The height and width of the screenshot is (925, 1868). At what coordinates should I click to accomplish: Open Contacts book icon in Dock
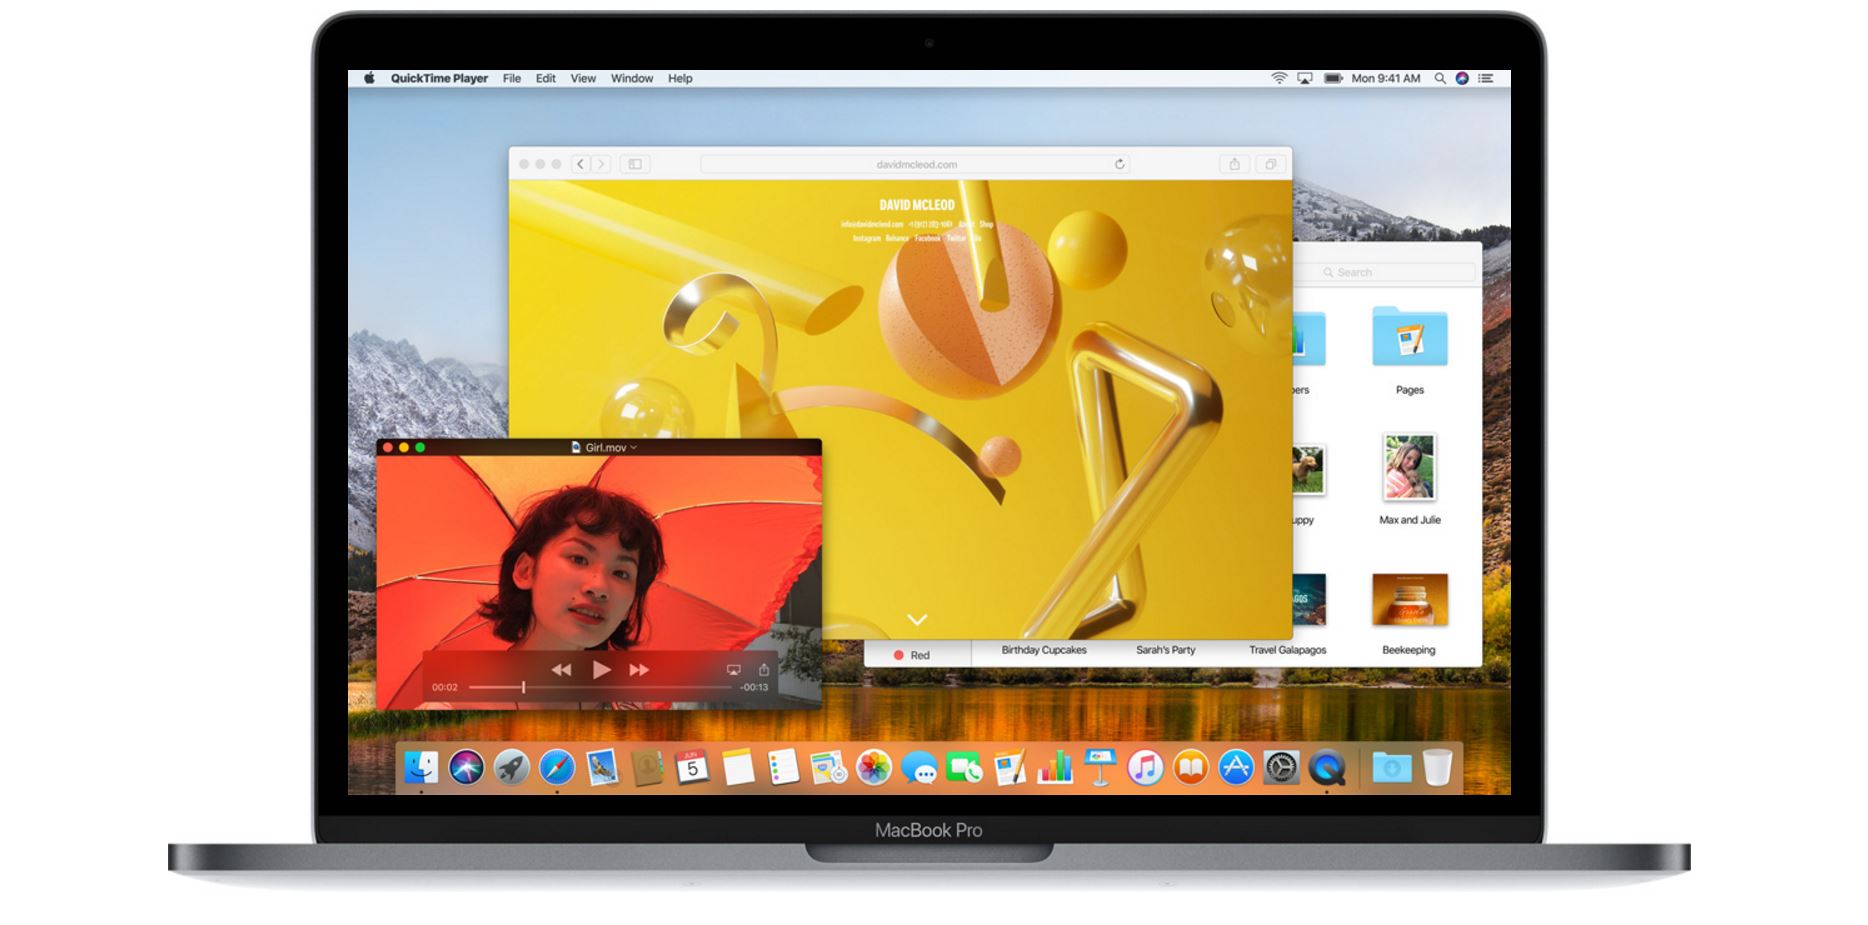647,768
